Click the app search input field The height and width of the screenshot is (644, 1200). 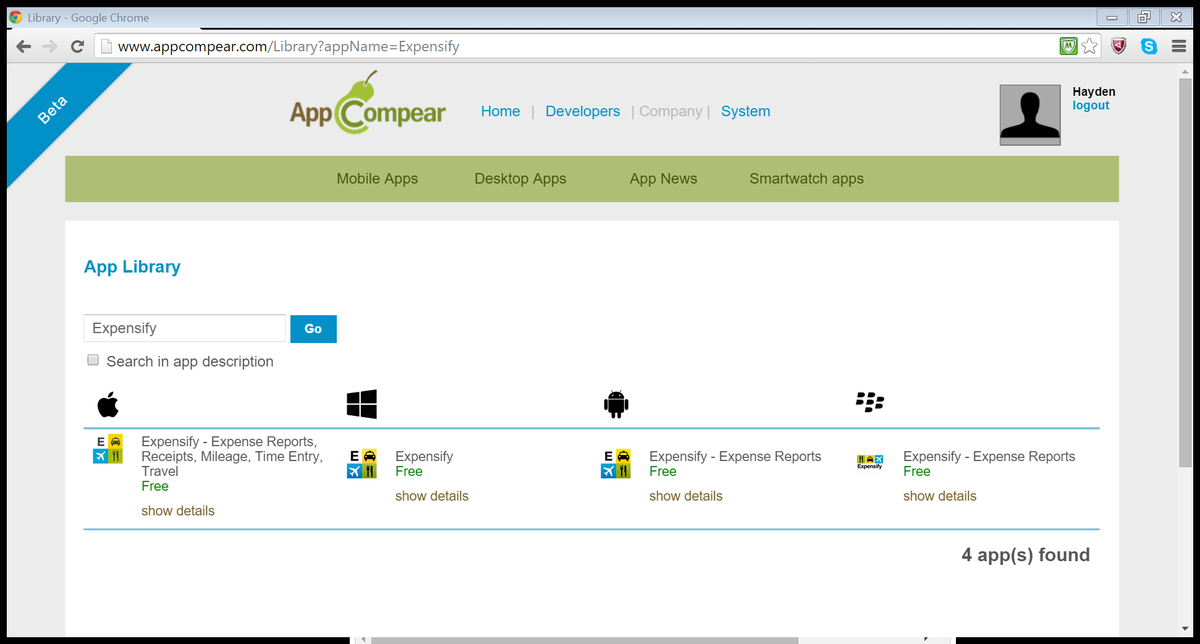185,328
